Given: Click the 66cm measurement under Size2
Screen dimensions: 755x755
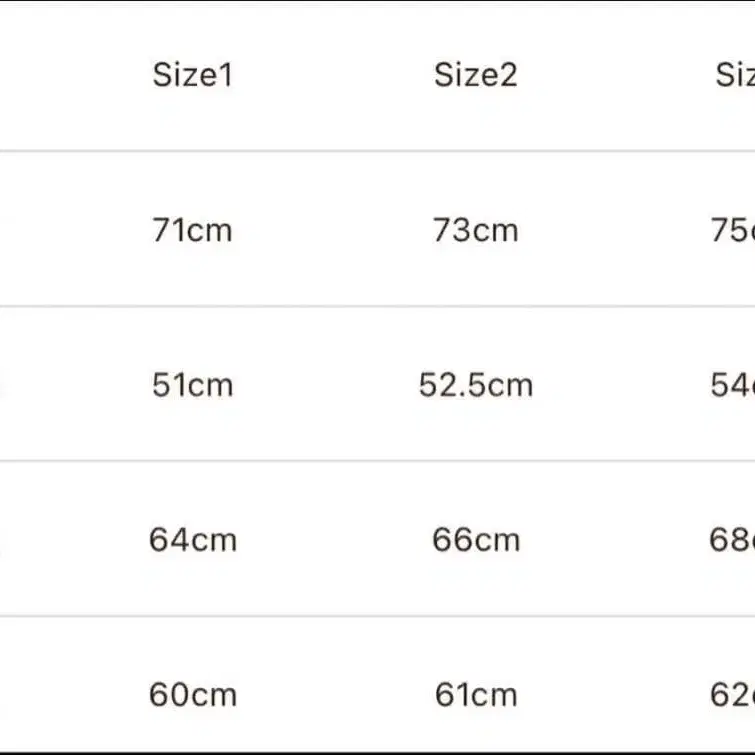Looking at the screenshot, I should tap(475, 540).
